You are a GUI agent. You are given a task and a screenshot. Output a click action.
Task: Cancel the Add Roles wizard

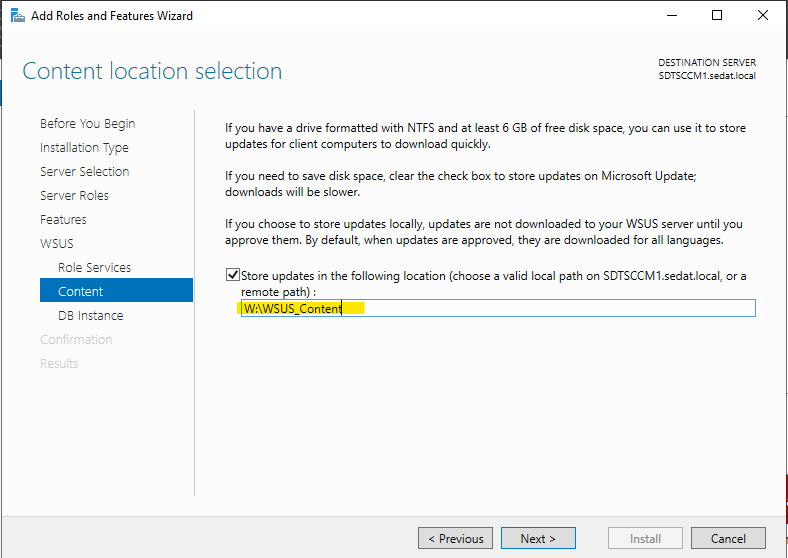pos(728,538)
